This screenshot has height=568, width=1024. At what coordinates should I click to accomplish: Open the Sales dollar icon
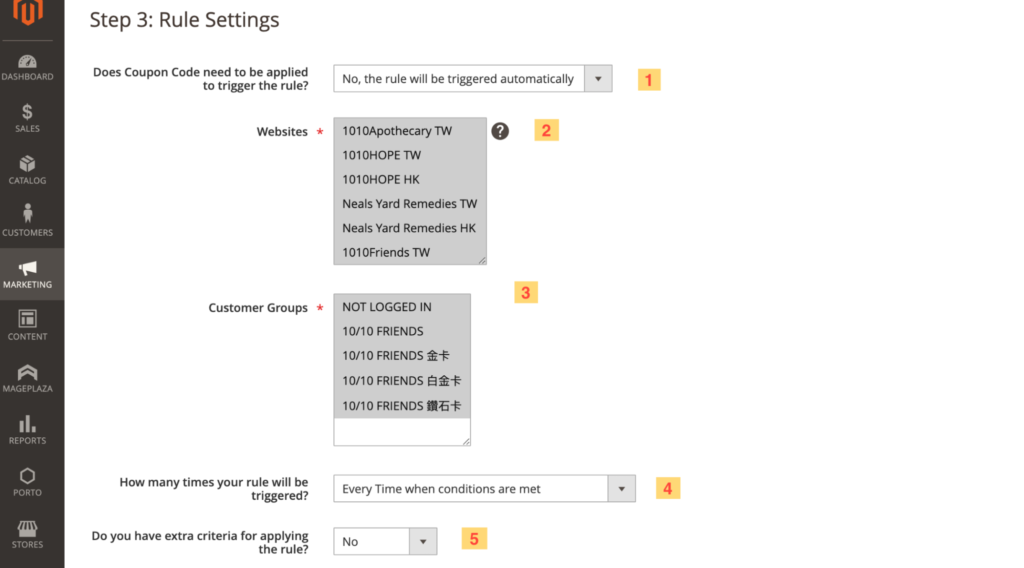27,114
